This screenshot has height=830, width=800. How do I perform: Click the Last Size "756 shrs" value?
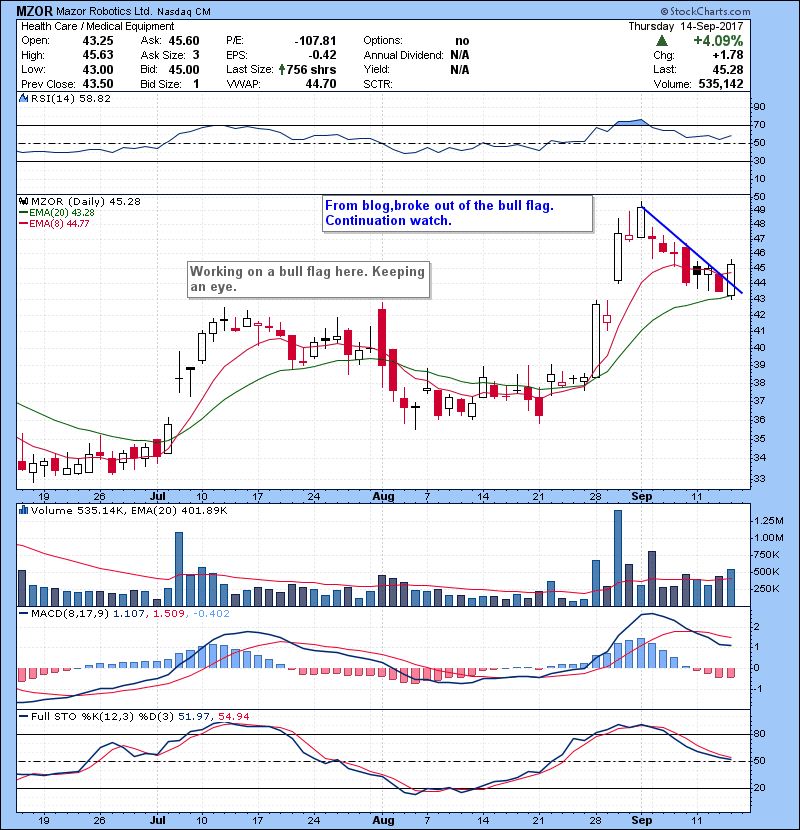click(x=312, y=69)
